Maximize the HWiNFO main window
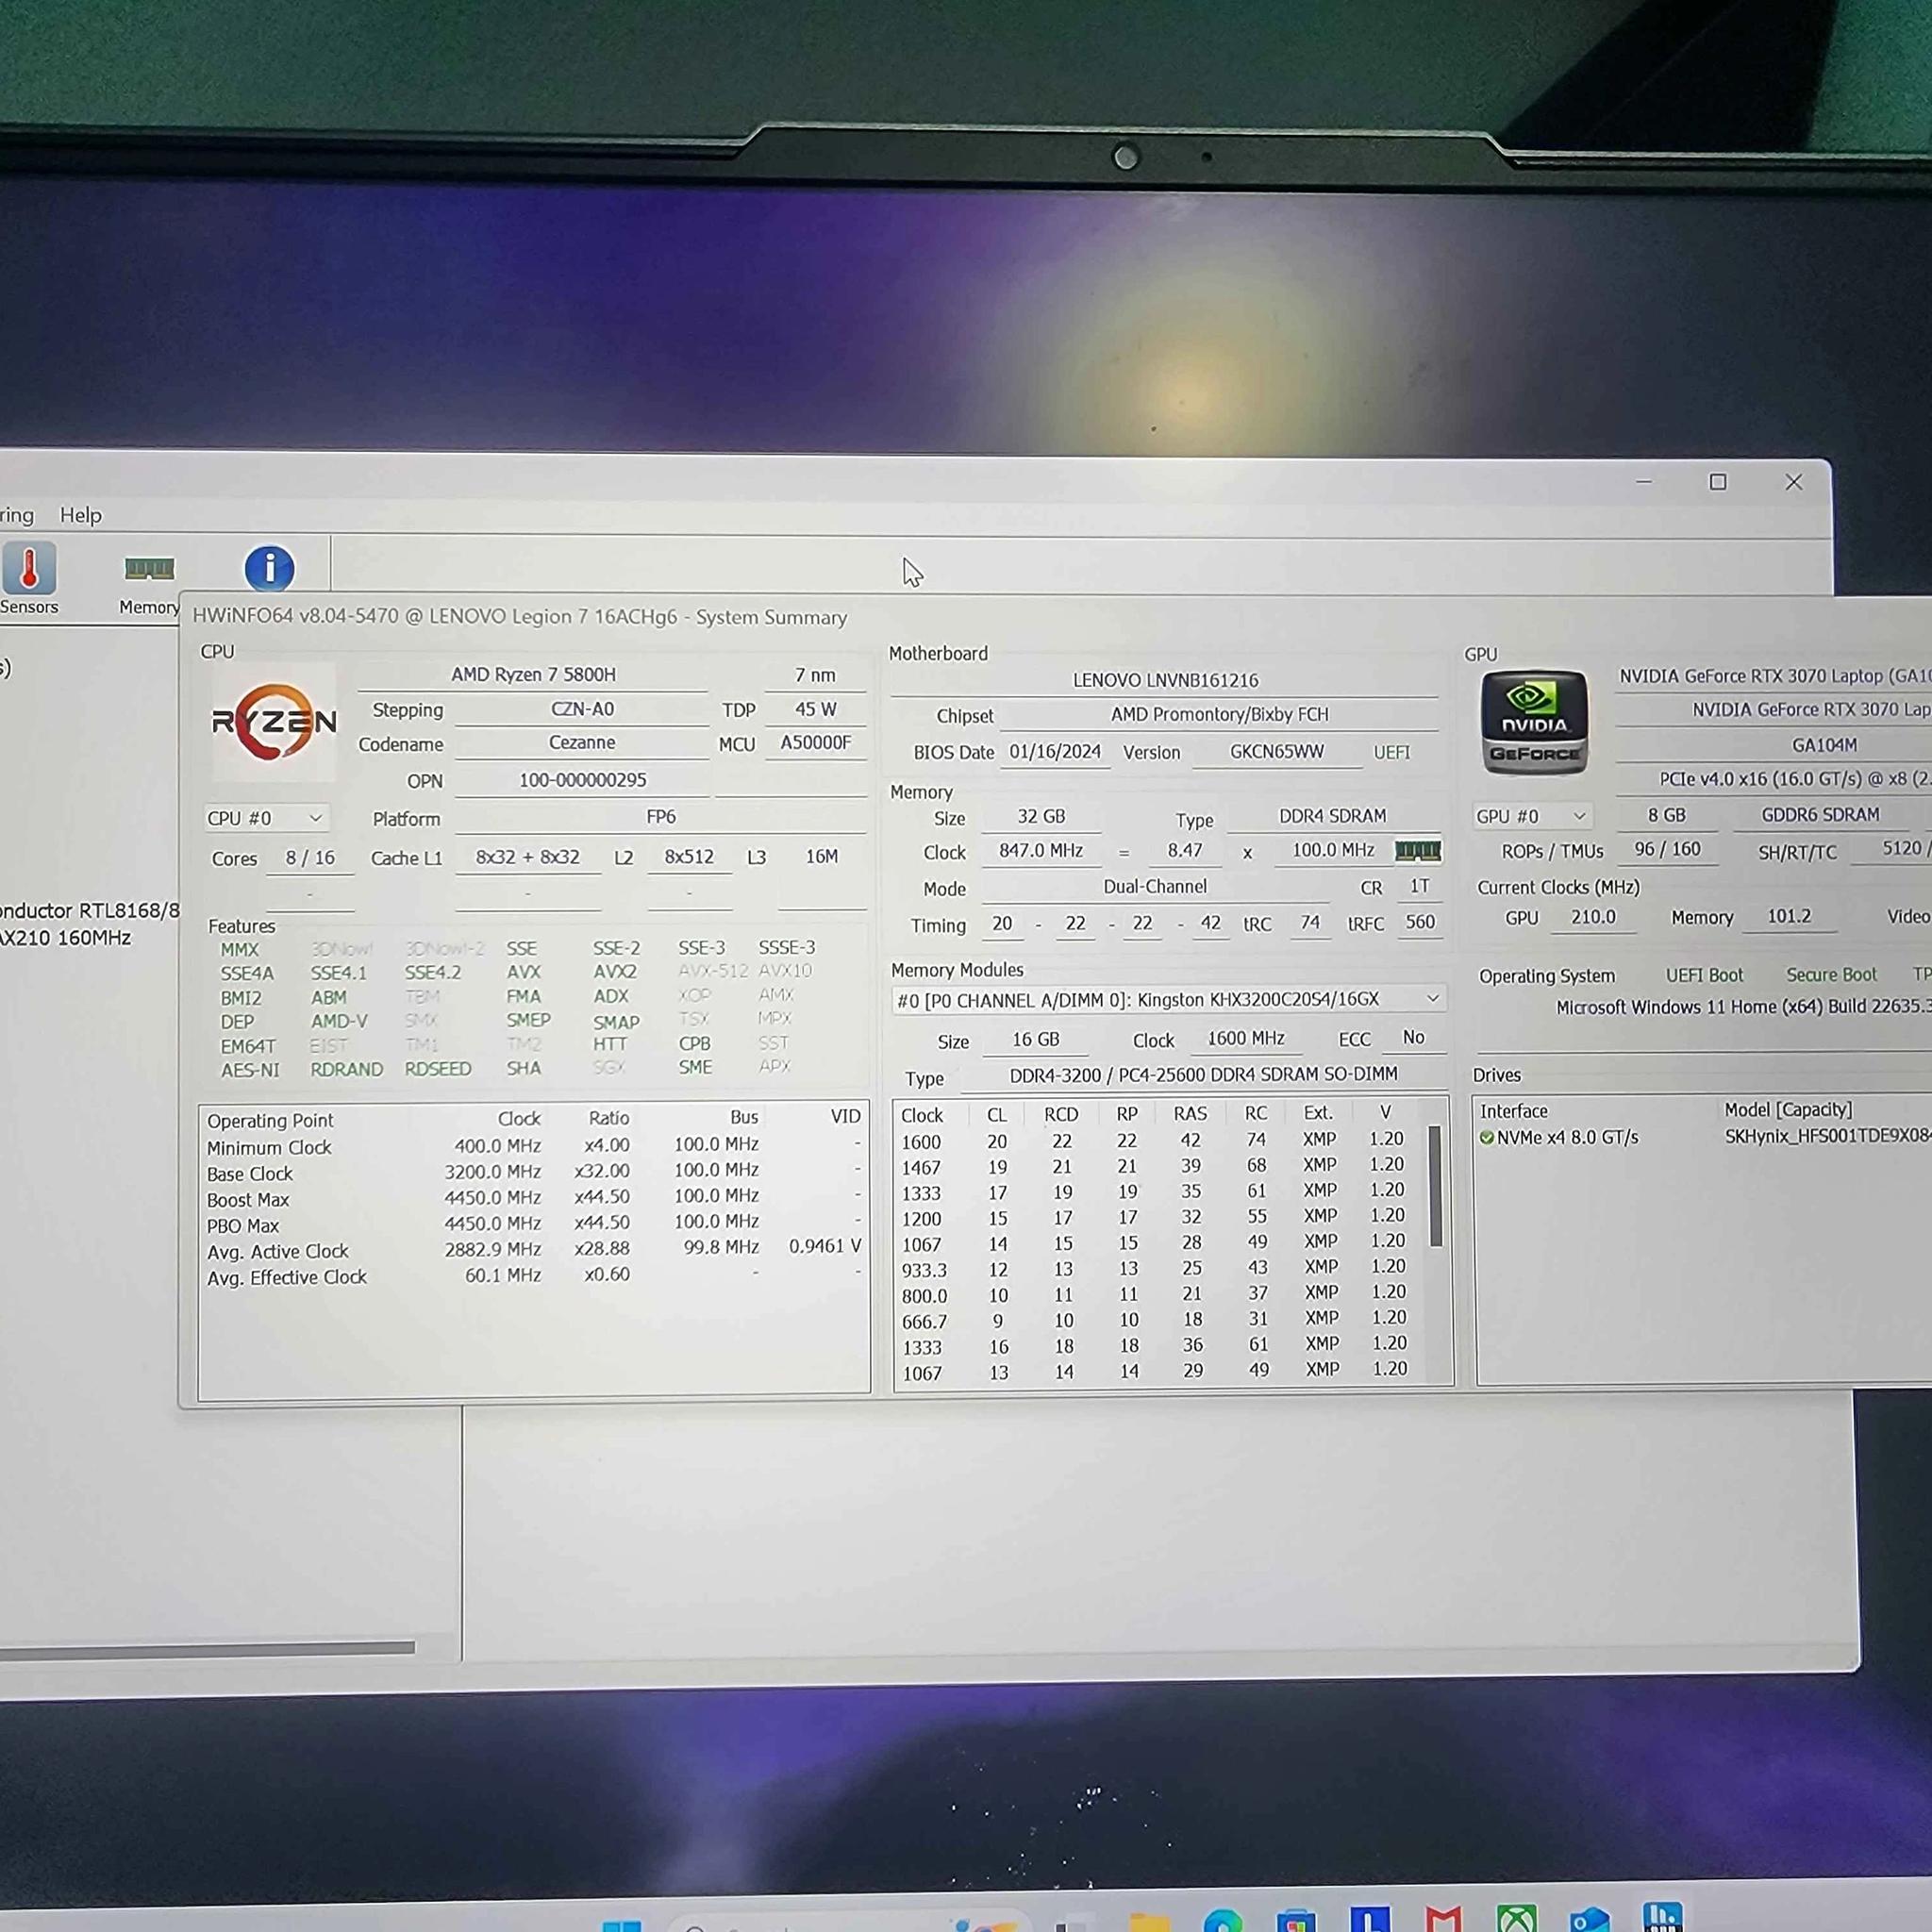The image size is (1932, 1932). (1718, 482)
